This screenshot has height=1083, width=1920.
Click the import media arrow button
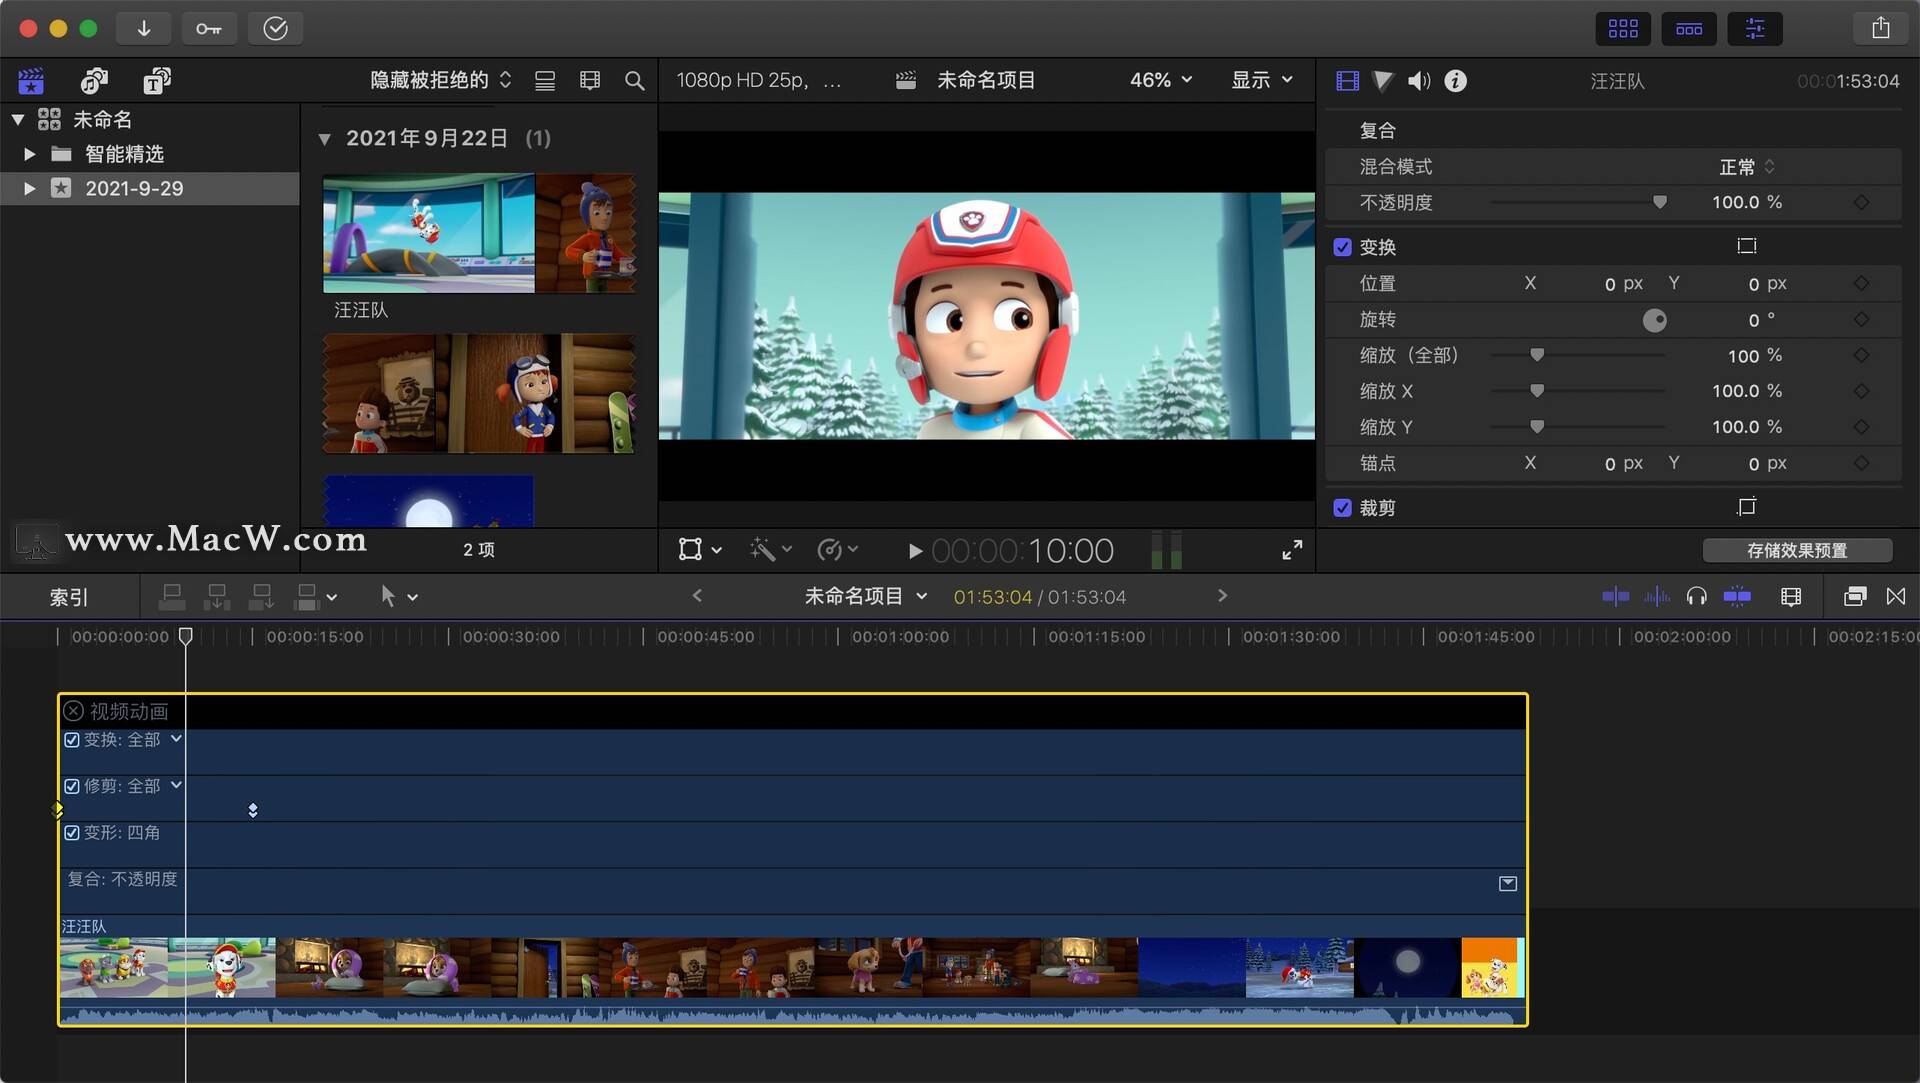coord(144,28)
